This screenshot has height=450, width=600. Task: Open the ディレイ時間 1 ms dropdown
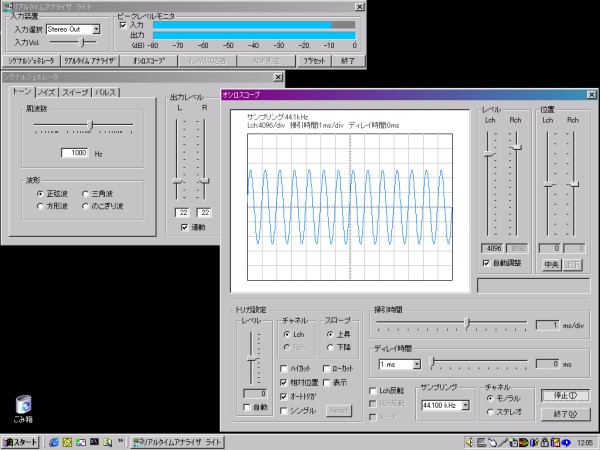417,364
